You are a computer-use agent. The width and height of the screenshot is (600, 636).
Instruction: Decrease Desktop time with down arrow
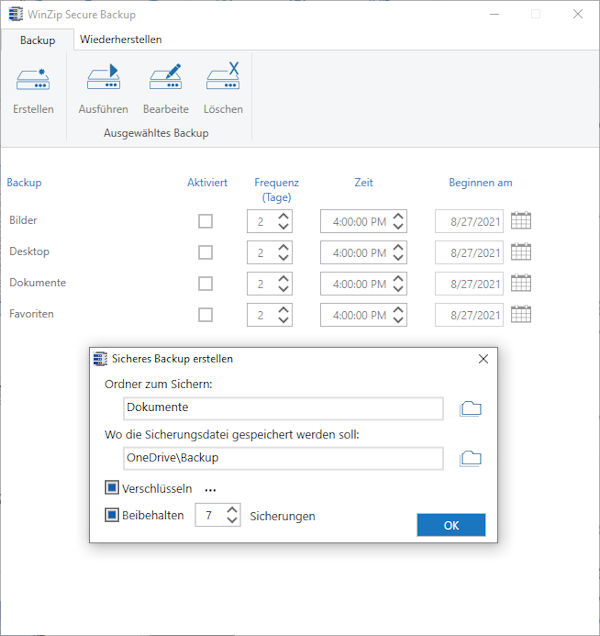click(398, 258)
